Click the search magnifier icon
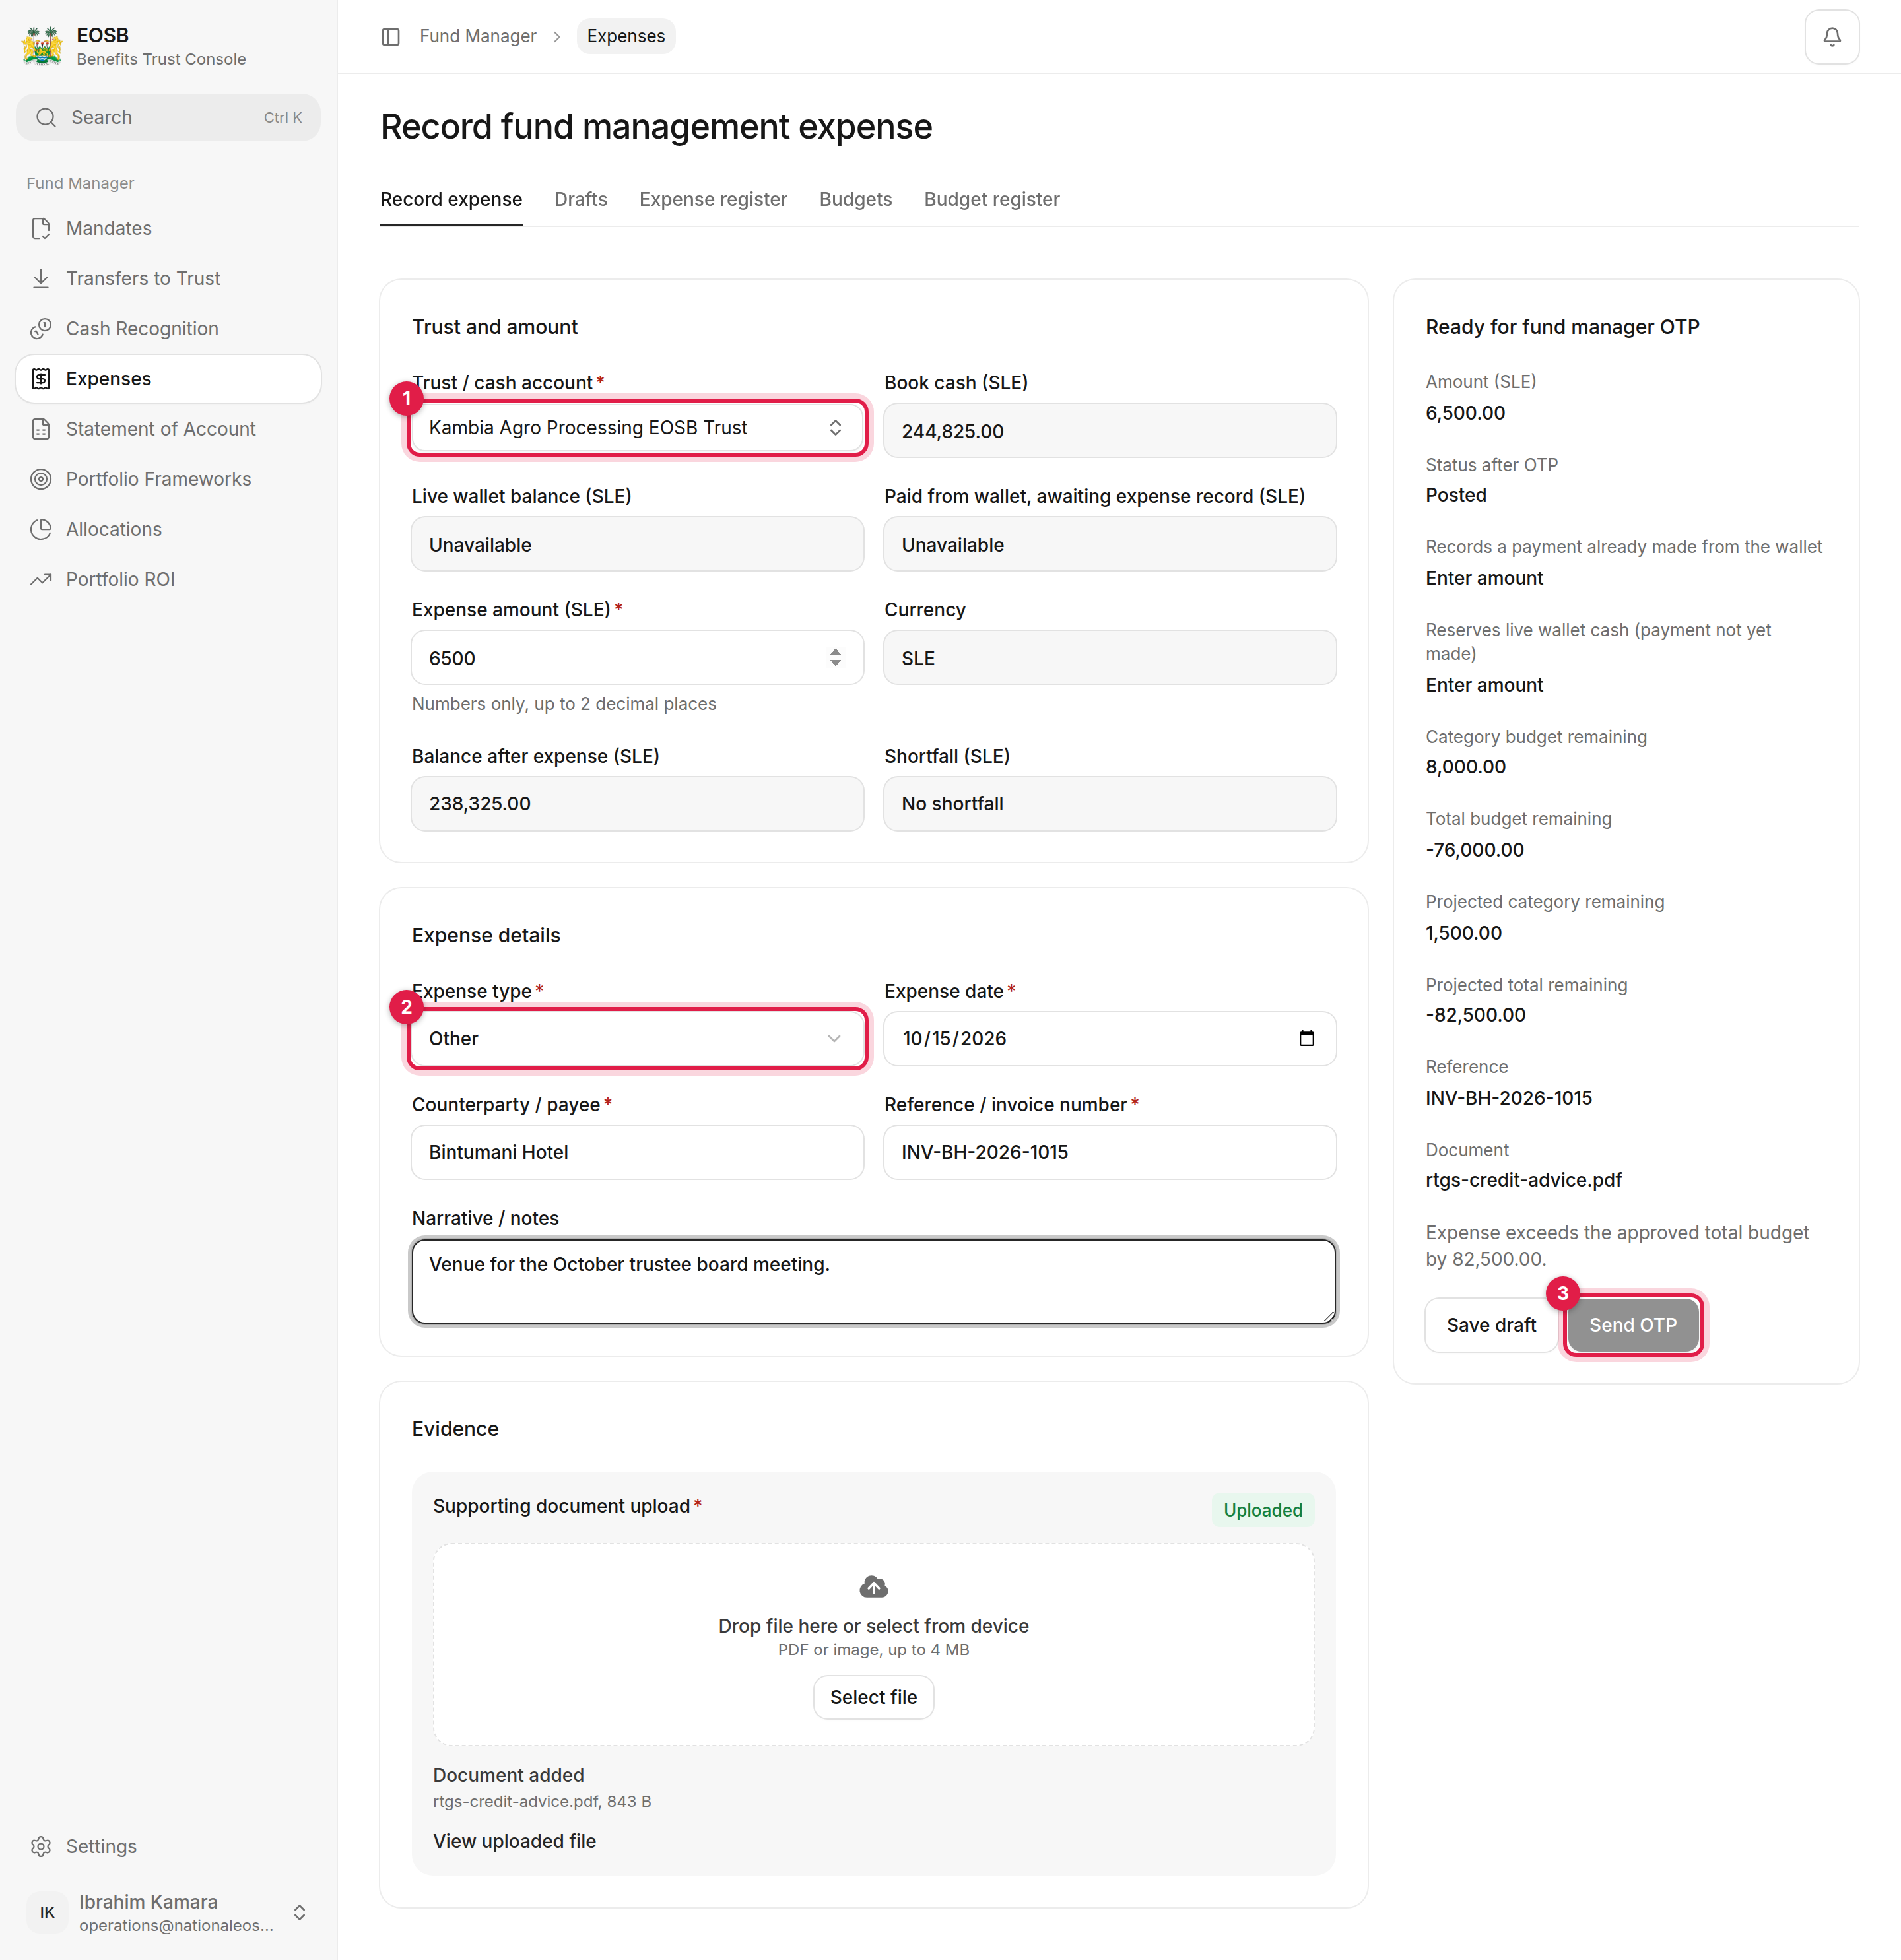Image resolution: width=1901 pixels, height=1960 pixels. point(46,118)
